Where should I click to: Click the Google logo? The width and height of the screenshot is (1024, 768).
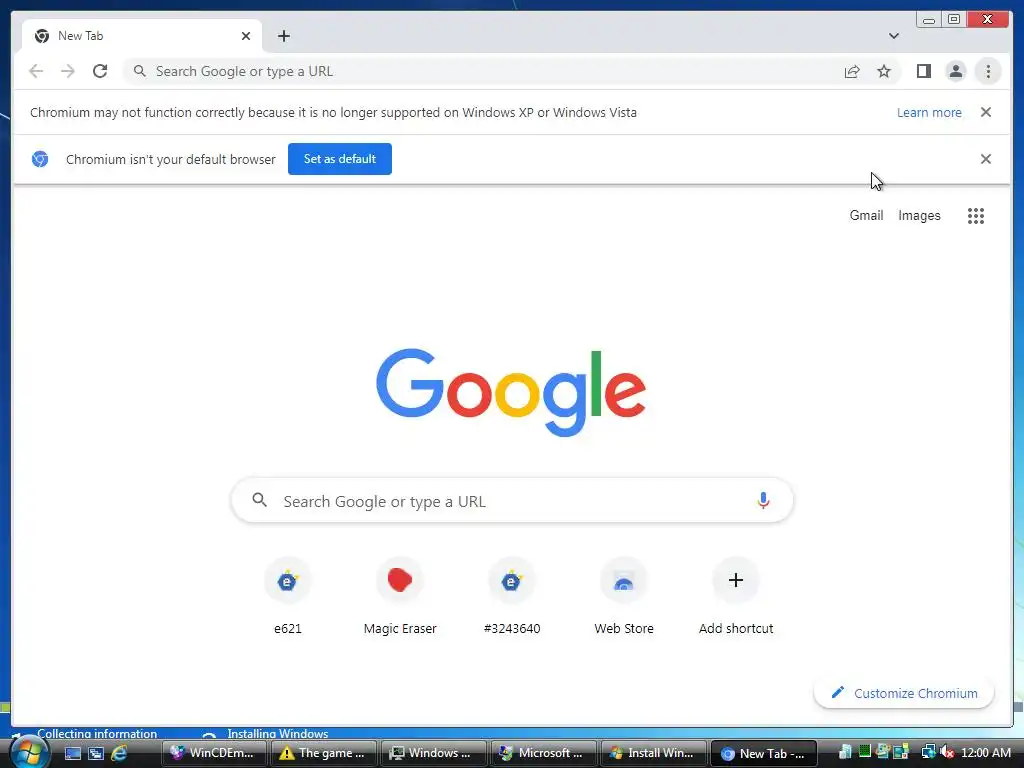(x=511, y=392)
